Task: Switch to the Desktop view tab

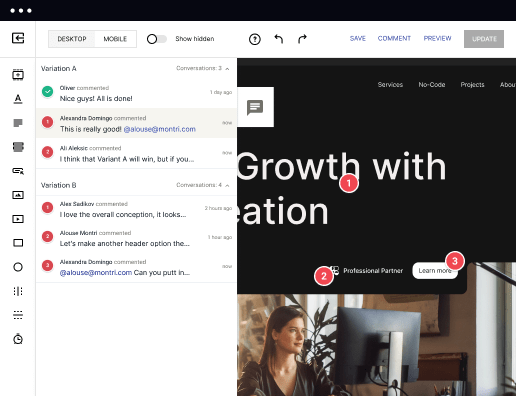Action: click(x=72, y=39)
